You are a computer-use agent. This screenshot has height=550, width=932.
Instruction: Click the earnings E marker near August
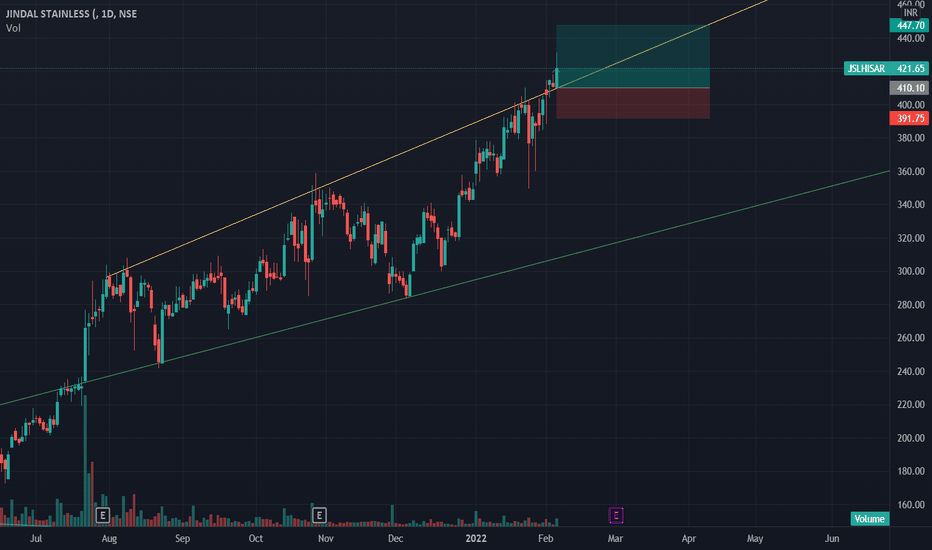103,515
